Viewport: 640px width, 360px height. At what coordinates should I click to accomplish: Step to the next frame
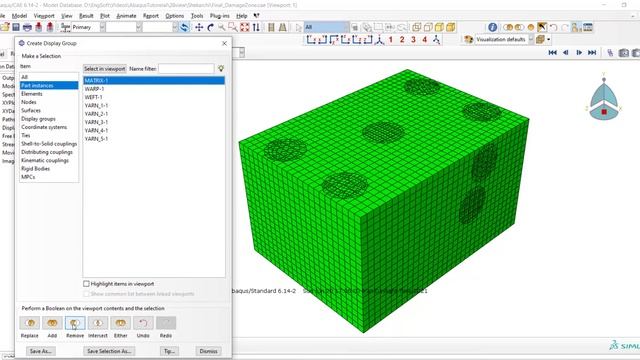coord(579,53)
